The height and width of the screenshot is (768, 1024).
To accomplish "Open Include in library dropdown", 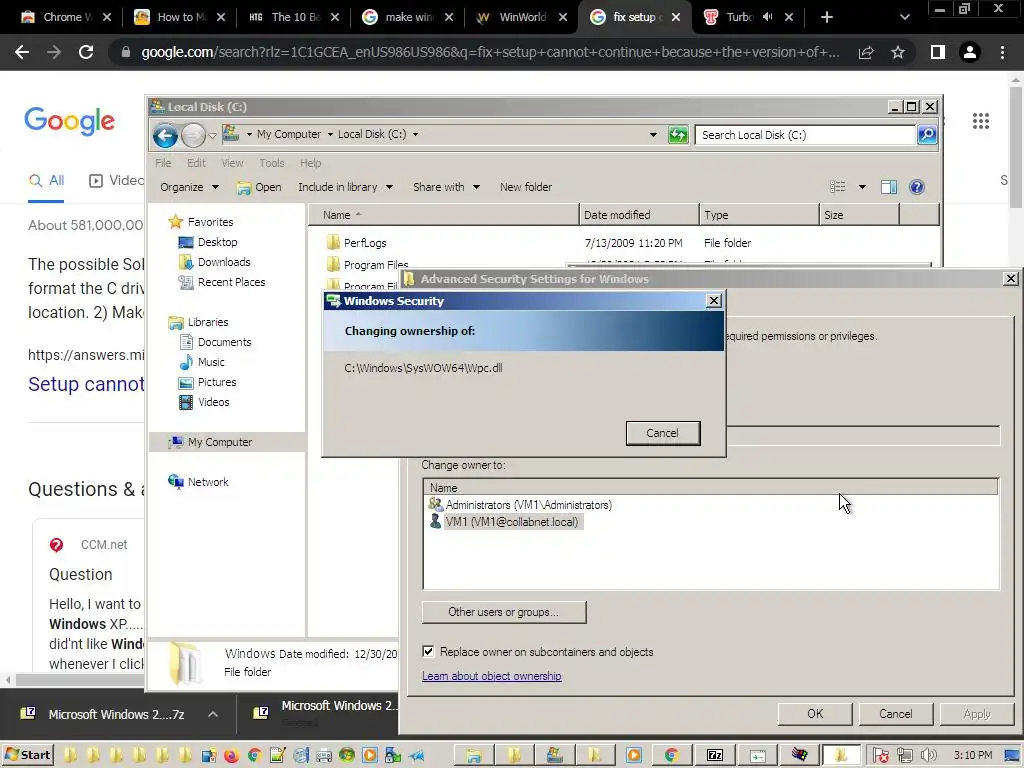I will pos(345,187).
